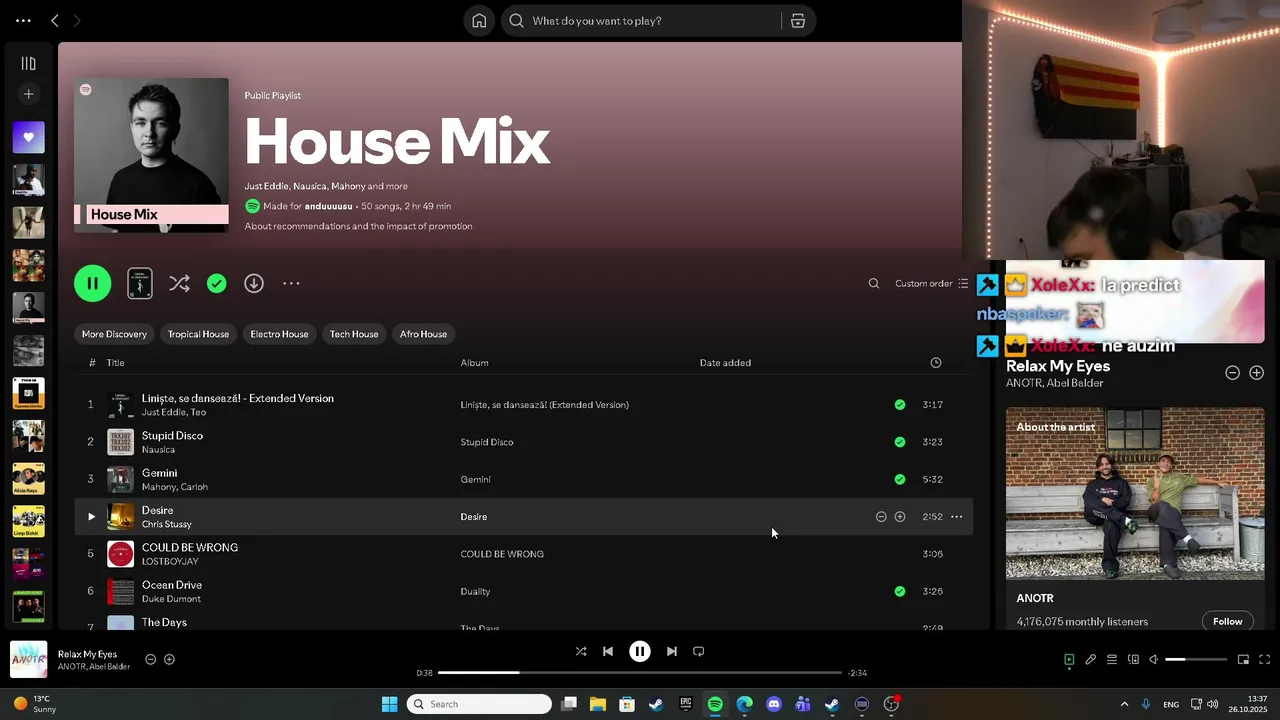Toggle shuffle for House Mix playlist
Screen dimensions: 1280x720
[x=179, y=283]
